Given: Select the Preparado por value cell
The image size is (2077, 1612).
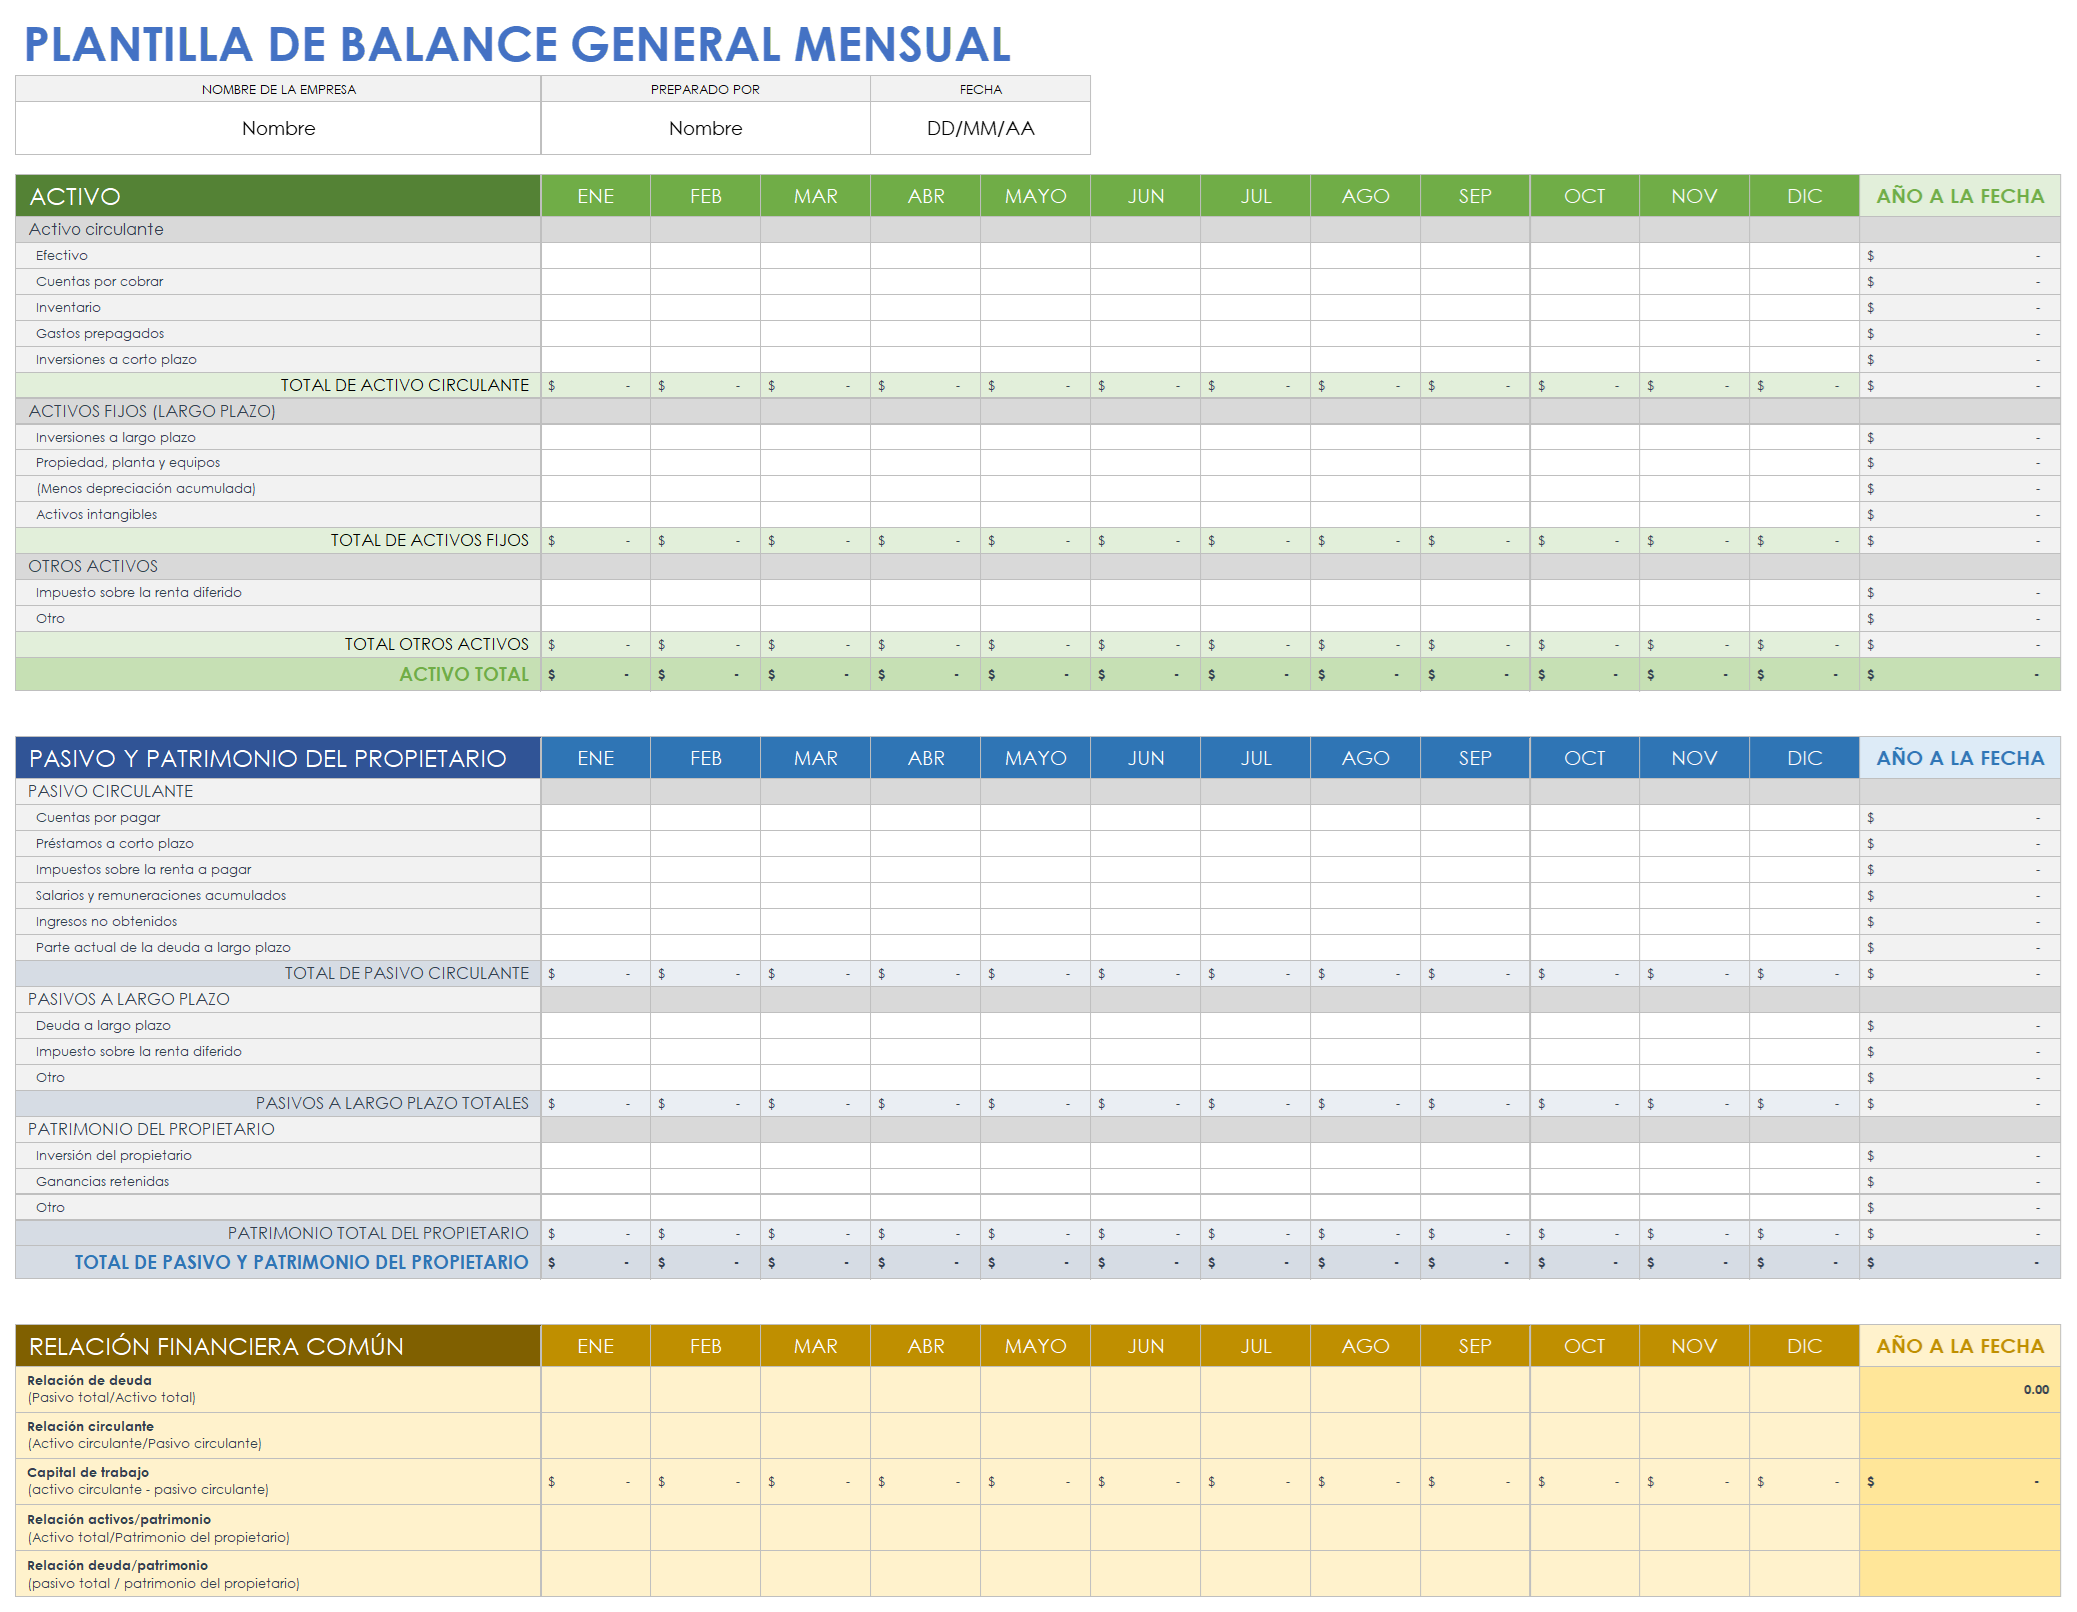Looking at the screenshot, I should (x=705, y=128).
